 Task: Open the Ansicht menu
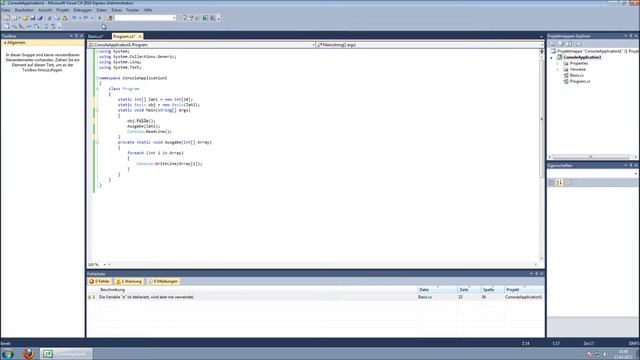(45, 10)
